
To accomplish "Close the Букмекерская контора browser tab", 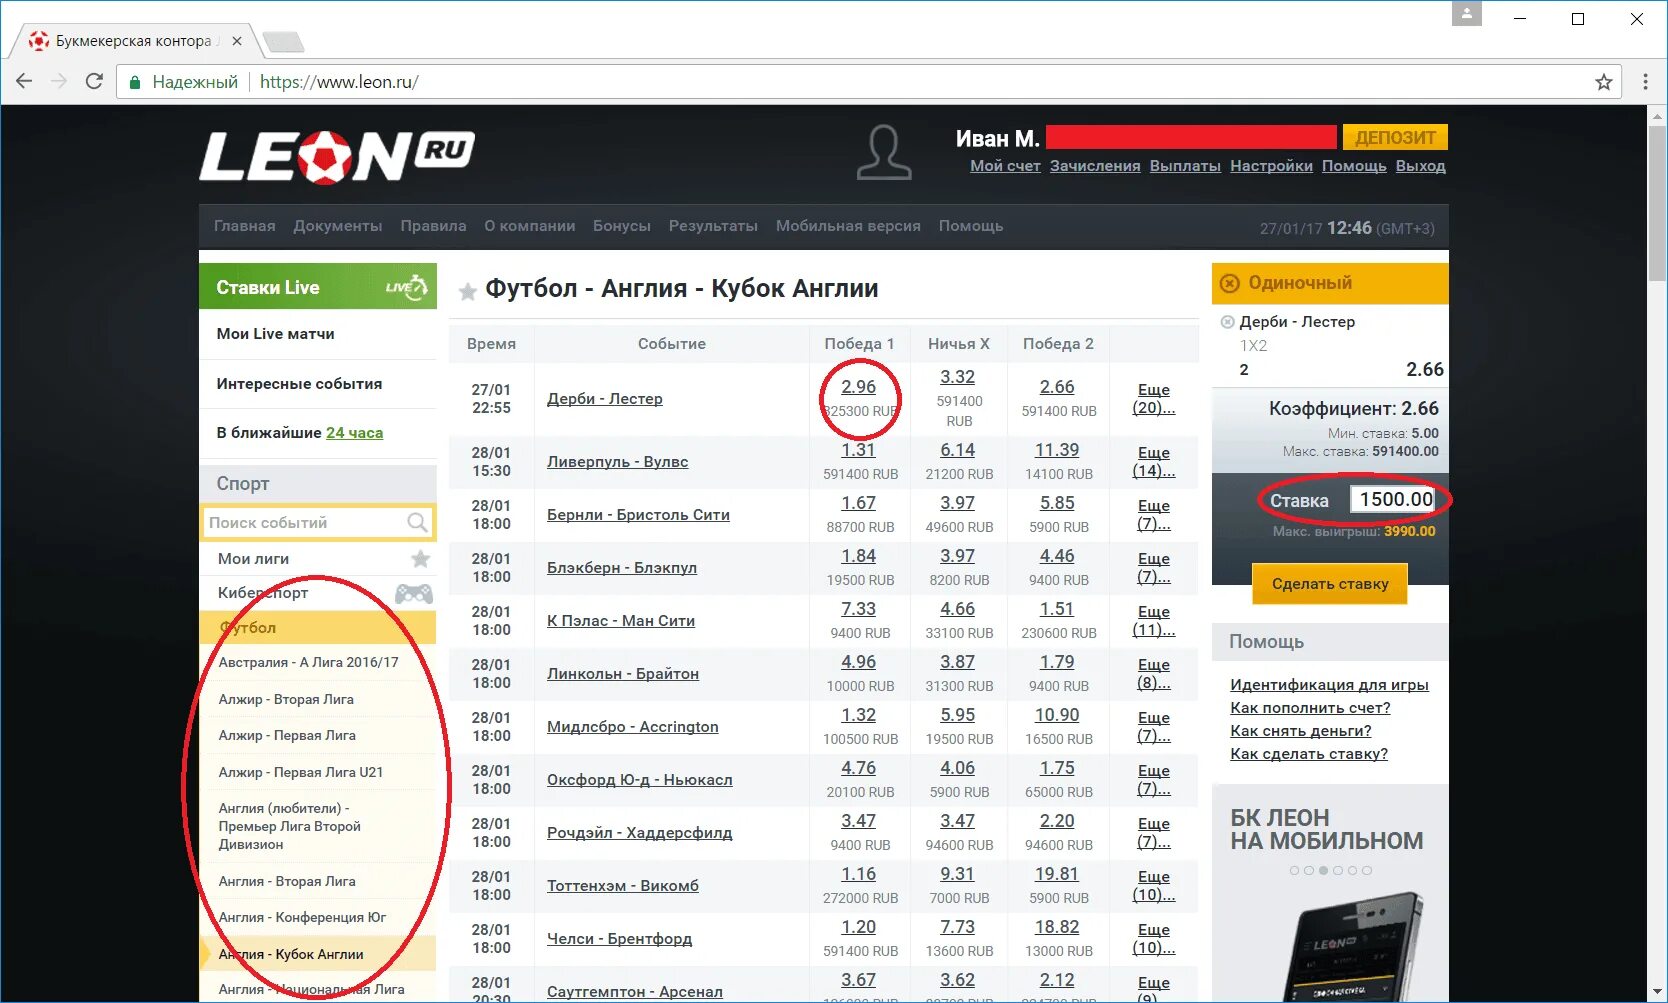I will (237, 41).
